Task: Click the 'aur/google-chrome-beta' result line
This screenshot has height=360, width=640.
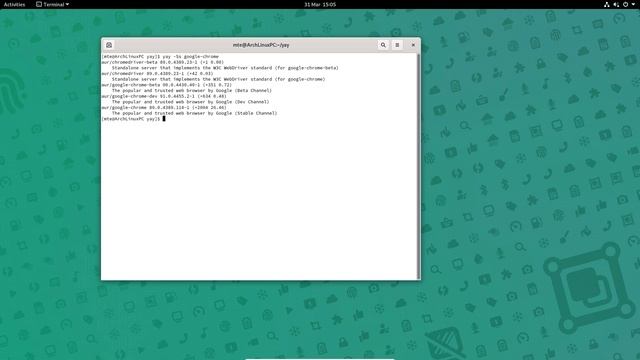Action: tap(167, 85)
